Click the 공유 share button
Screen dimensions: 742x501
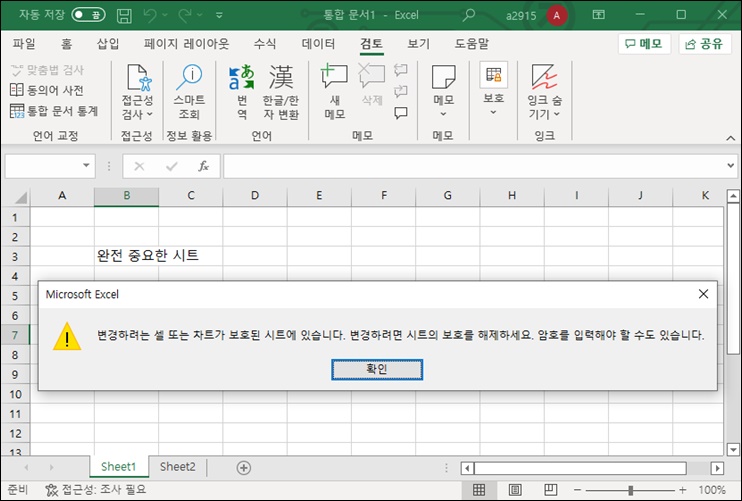coord(705,44)
